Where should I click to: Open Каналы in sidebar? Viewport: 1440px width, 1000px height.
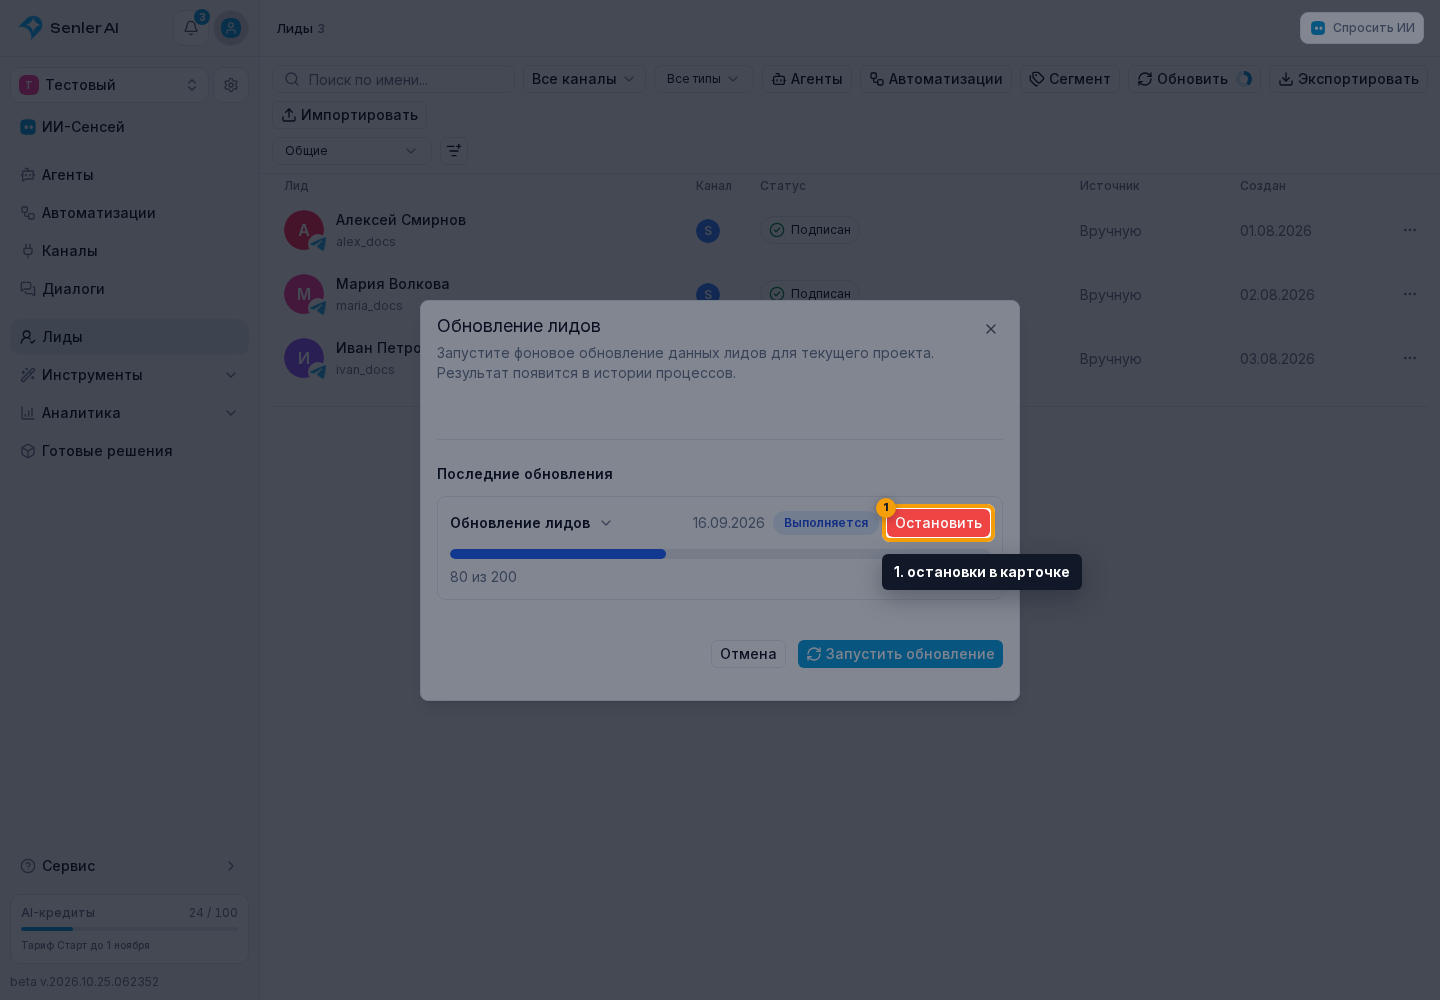(129, 251)
